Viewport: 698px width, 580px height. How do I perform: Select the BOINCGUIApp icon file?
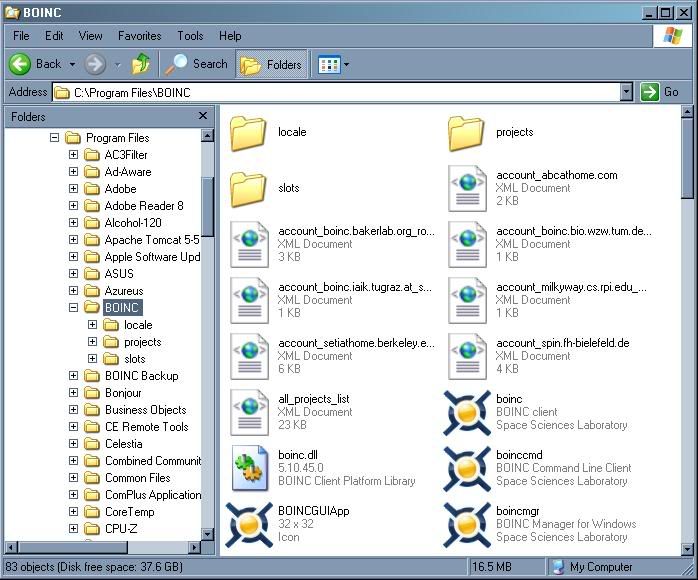249,525
